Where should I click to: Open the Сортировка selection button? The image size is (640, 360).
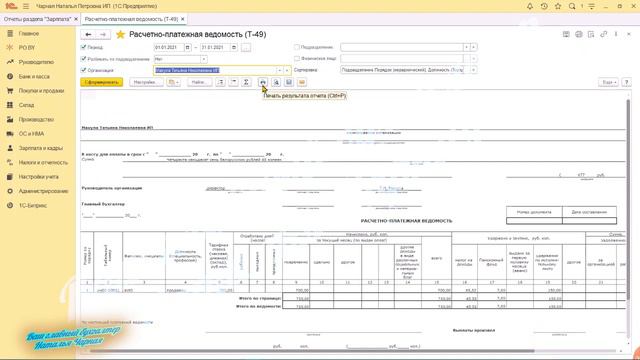473,70
